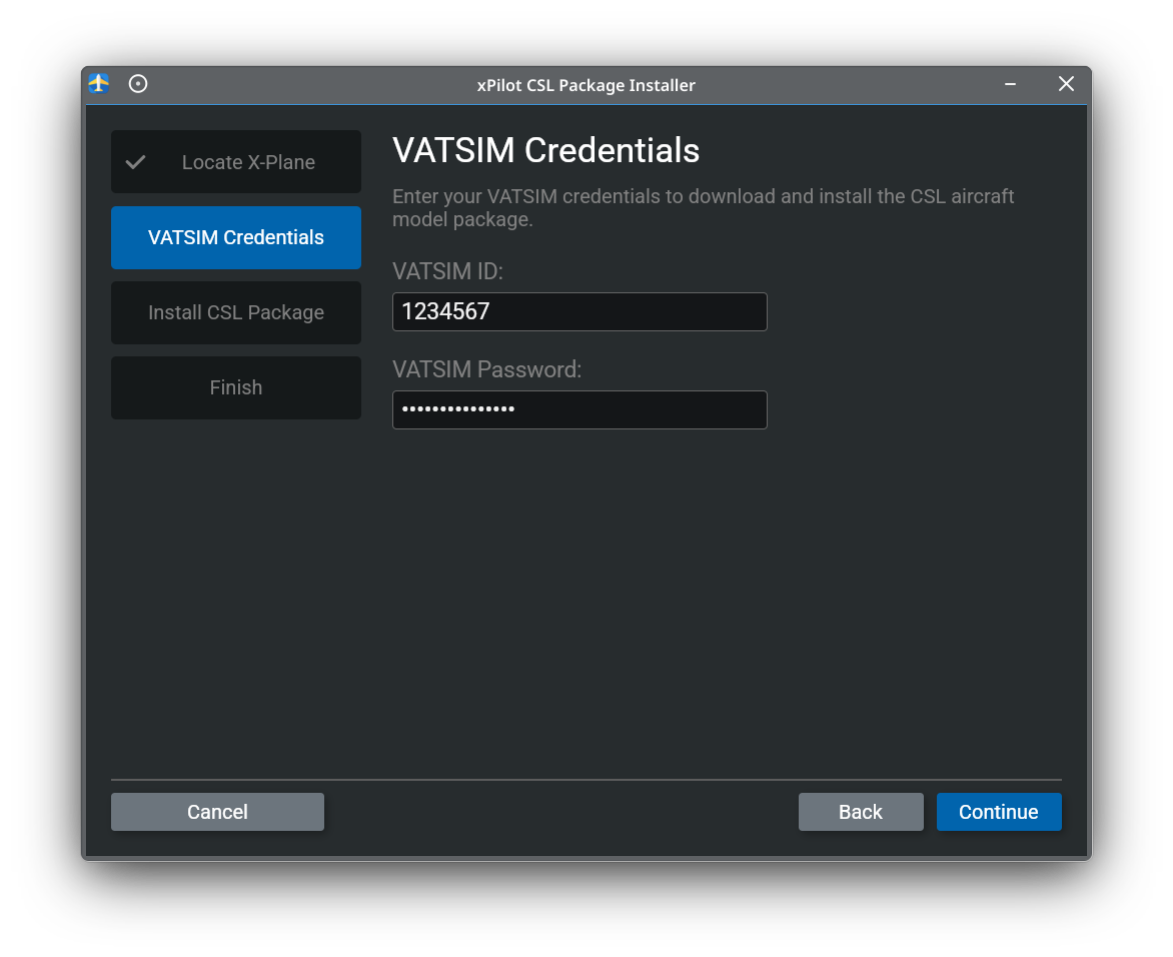Viewport: 1173px width, 957px height.
Task: Click the Cancel button
Action: [x=217, y=811]
